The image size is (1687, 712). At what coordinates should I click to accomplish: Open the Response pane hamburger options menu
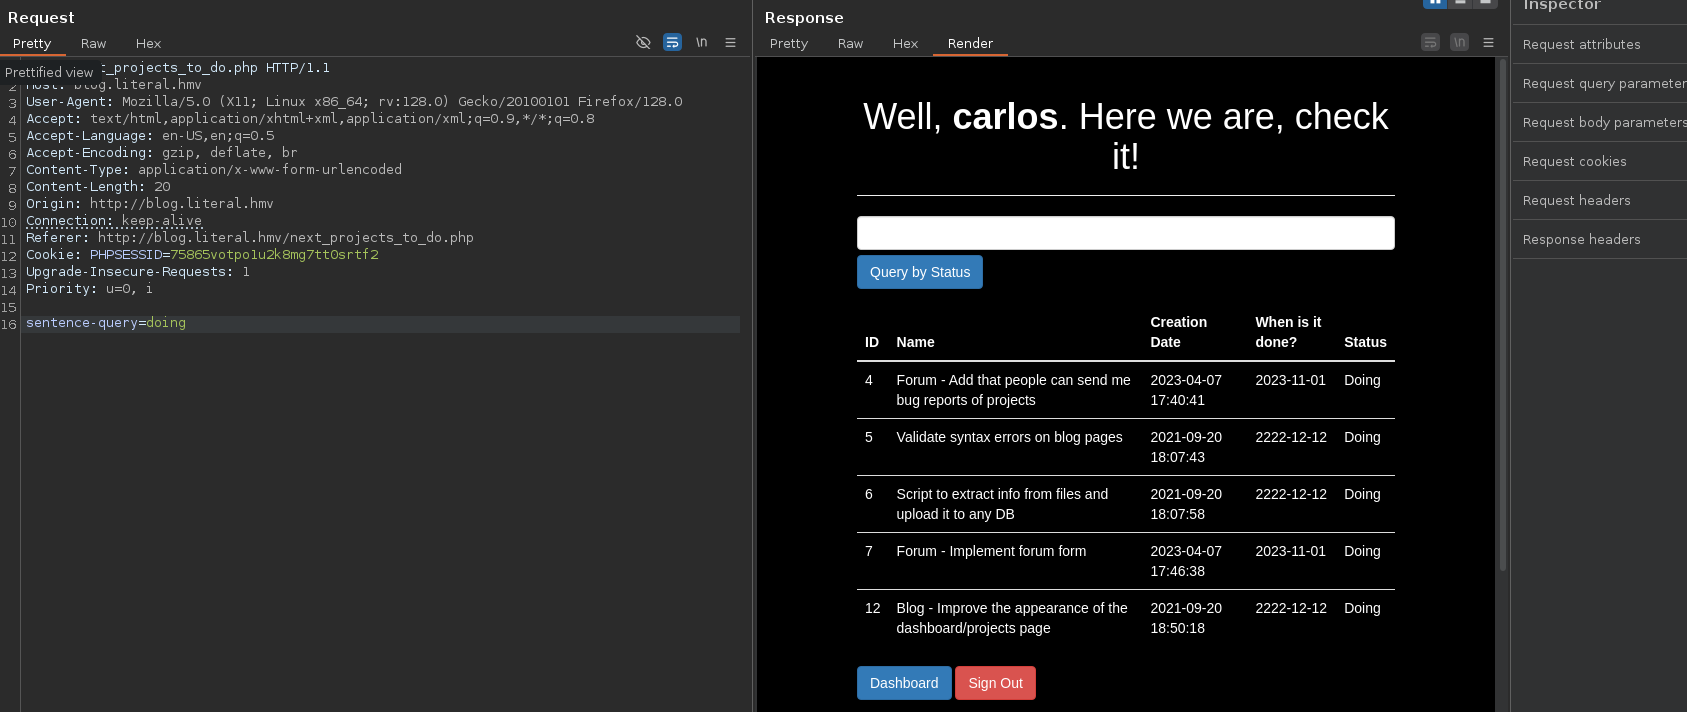1488,42
